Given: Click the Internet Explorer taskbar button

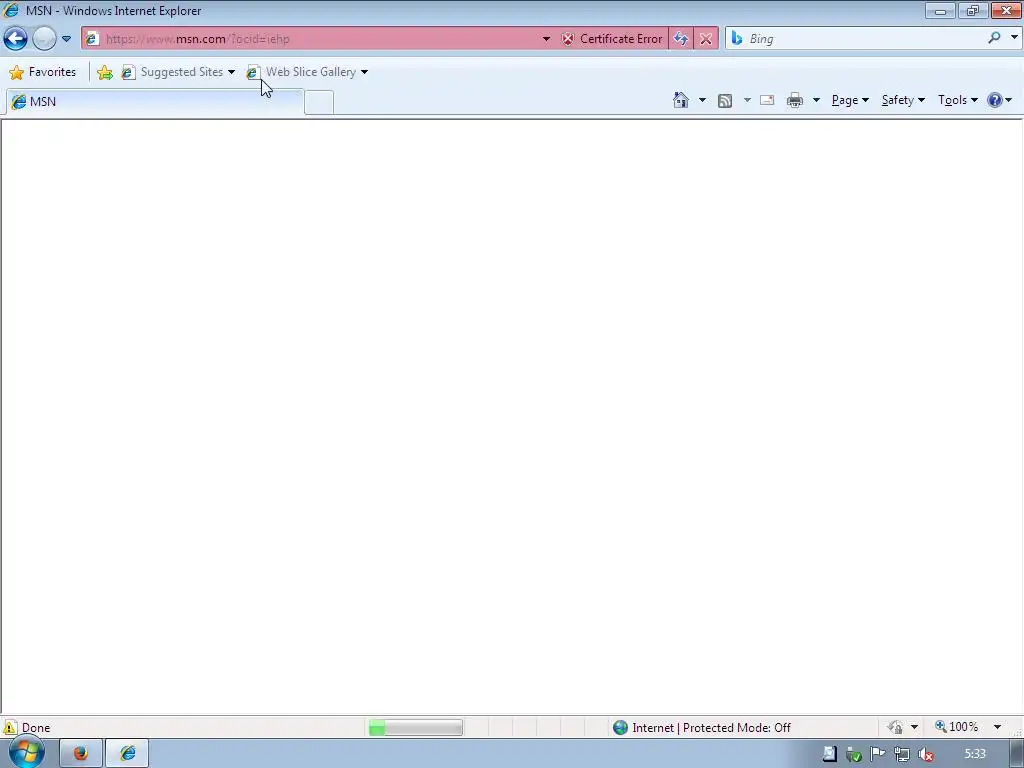Looking at the screenshot, I should click(127, 754).
